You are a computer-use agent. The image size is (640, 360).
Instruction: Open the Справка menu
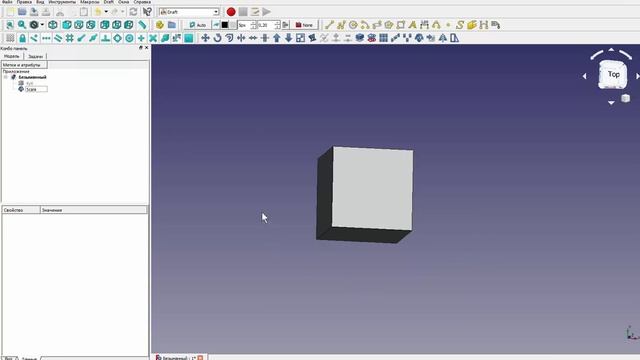pyautogui.click(x=142, y=2)
